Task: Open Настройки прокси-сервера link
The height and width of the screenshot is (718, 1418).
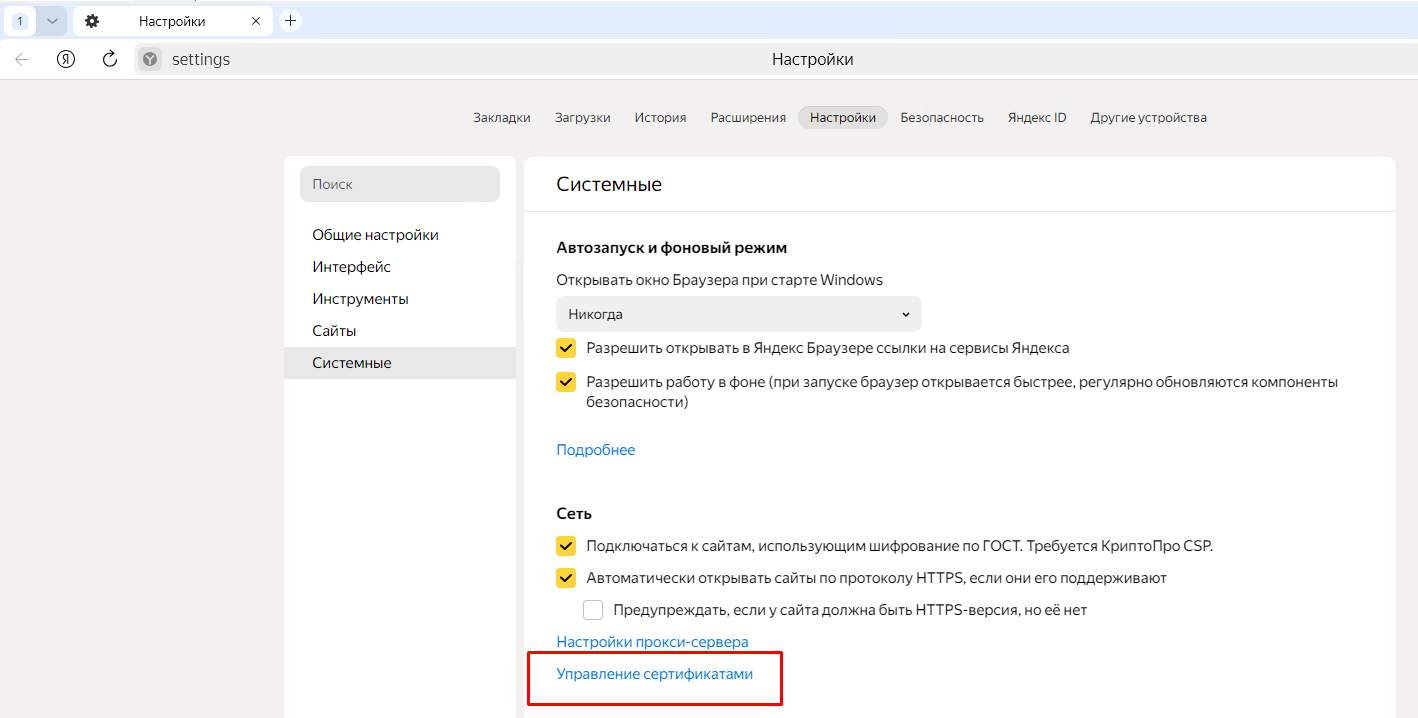Action: pos(652,642)
